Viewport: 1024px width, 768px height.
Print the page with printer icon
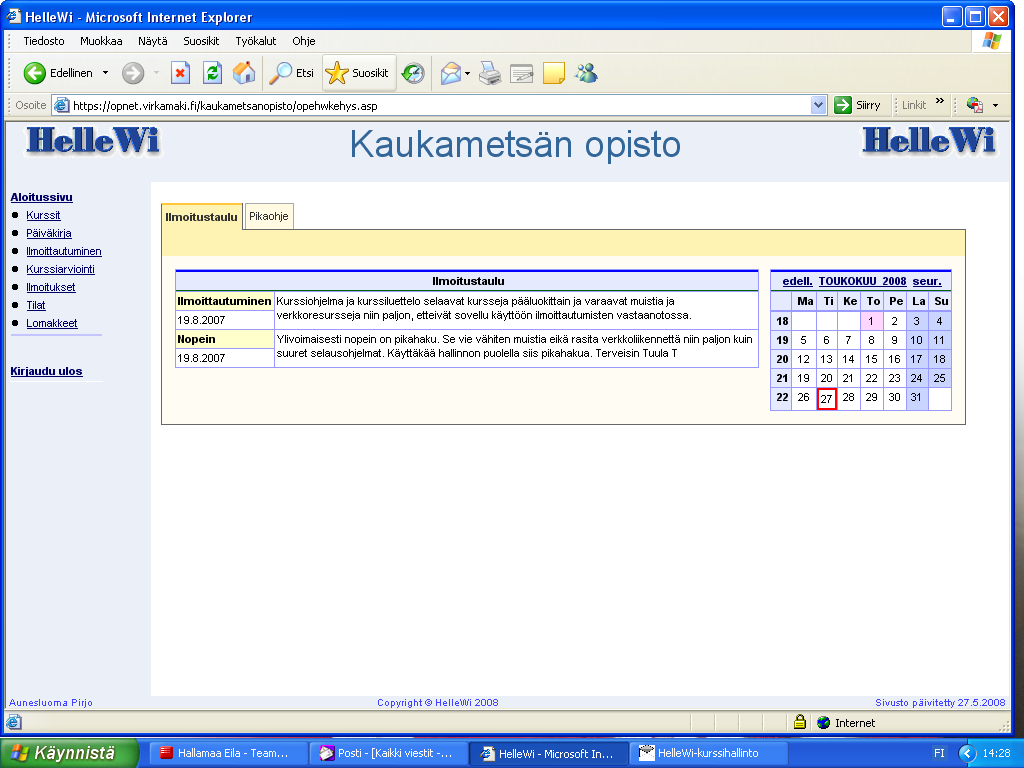tap(490, 73)
